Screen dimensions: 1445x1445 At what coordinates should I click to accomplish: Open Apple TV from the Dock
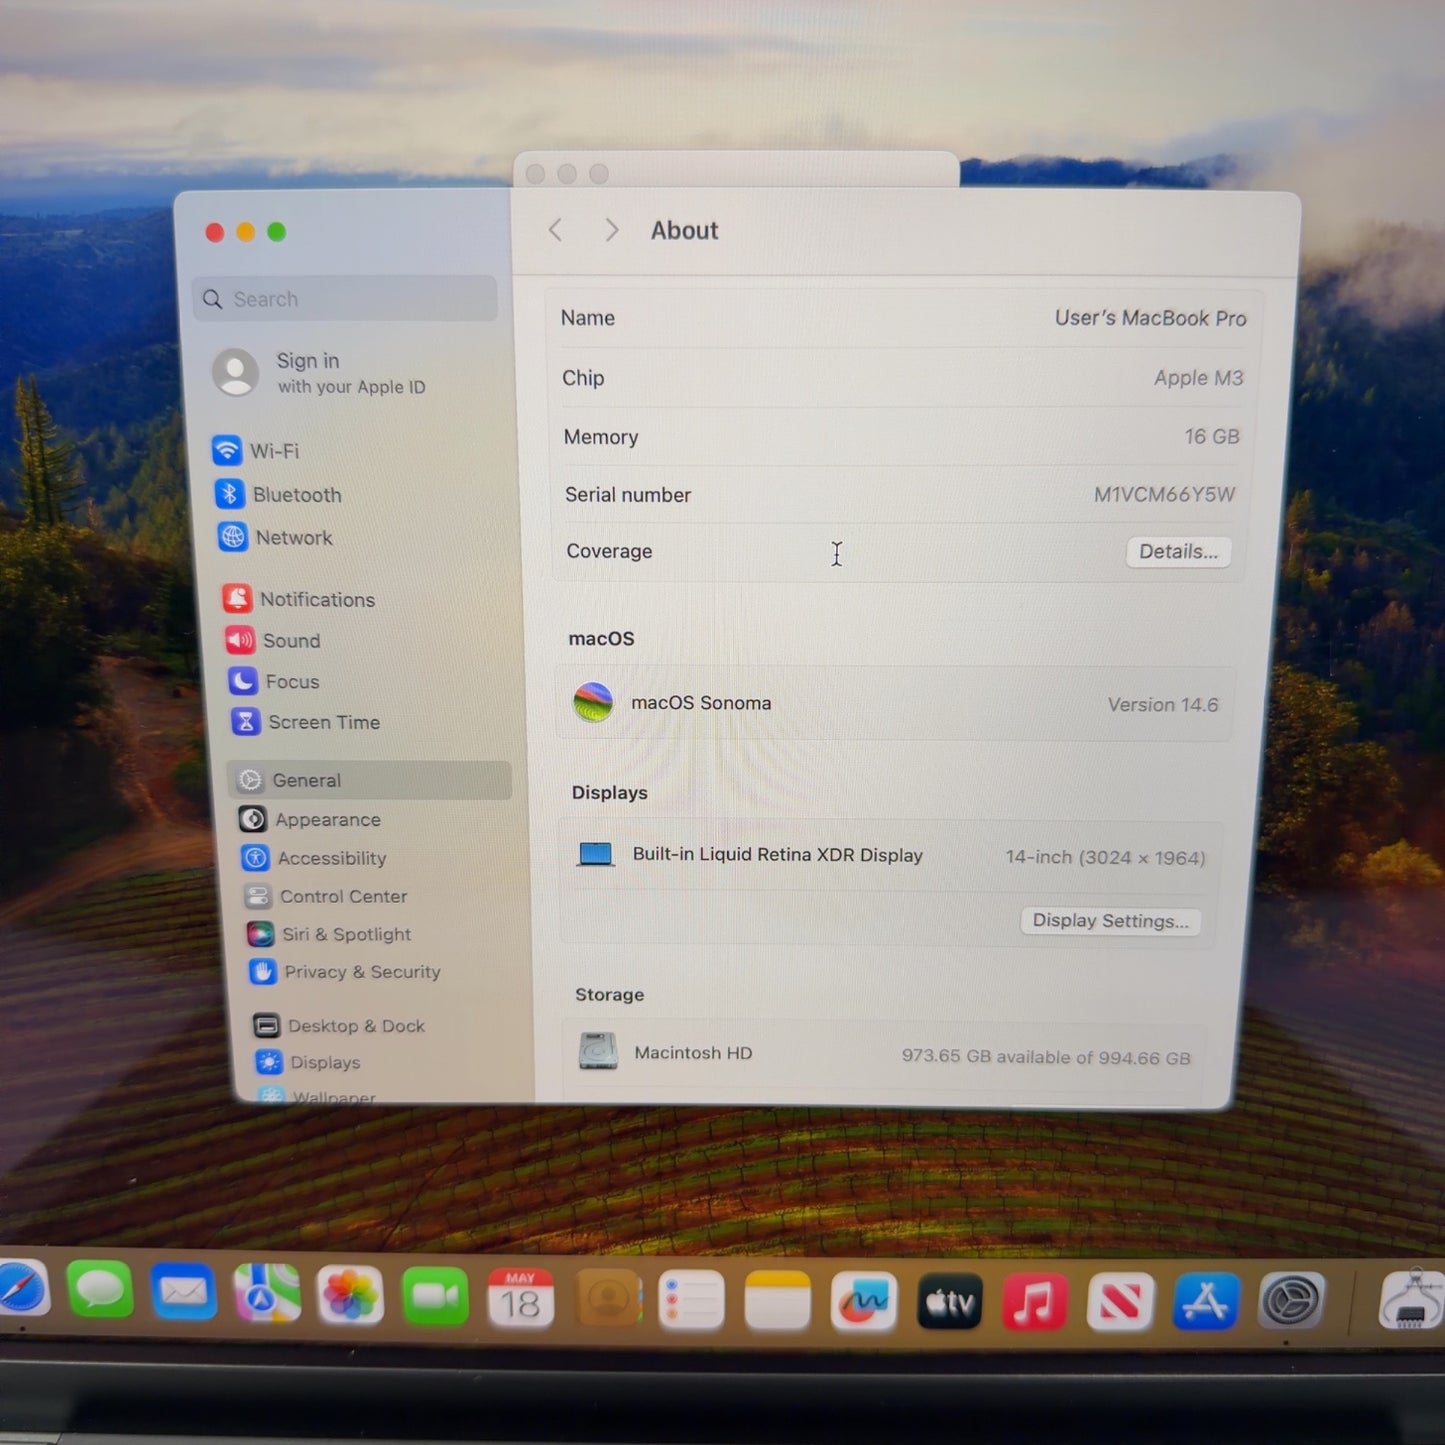[x=950, y=1302]
